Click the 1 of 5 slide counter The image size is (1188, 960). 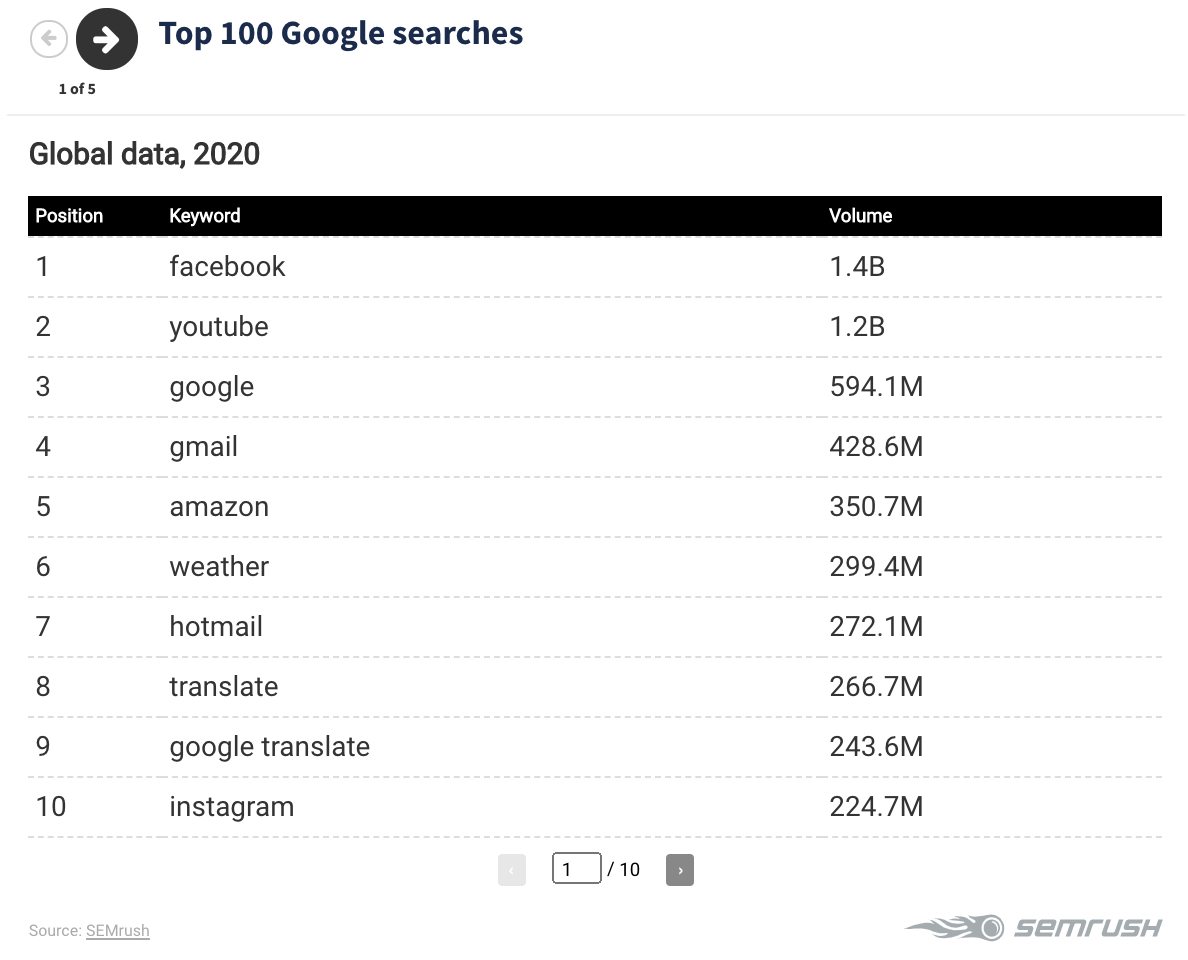click(77, 89)
